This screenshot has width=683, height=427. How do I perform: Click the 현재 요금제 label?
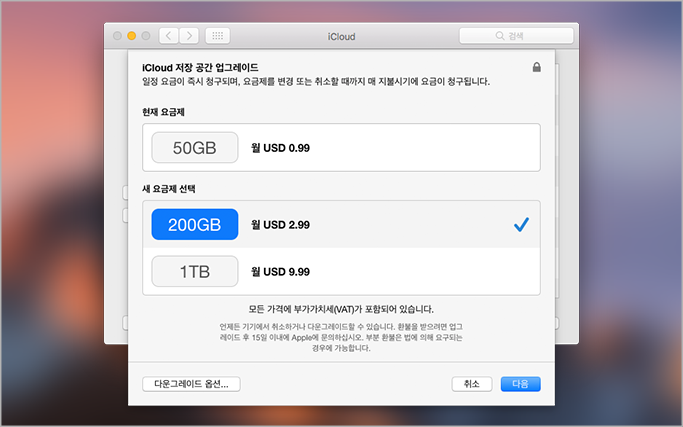pos(163,112)
